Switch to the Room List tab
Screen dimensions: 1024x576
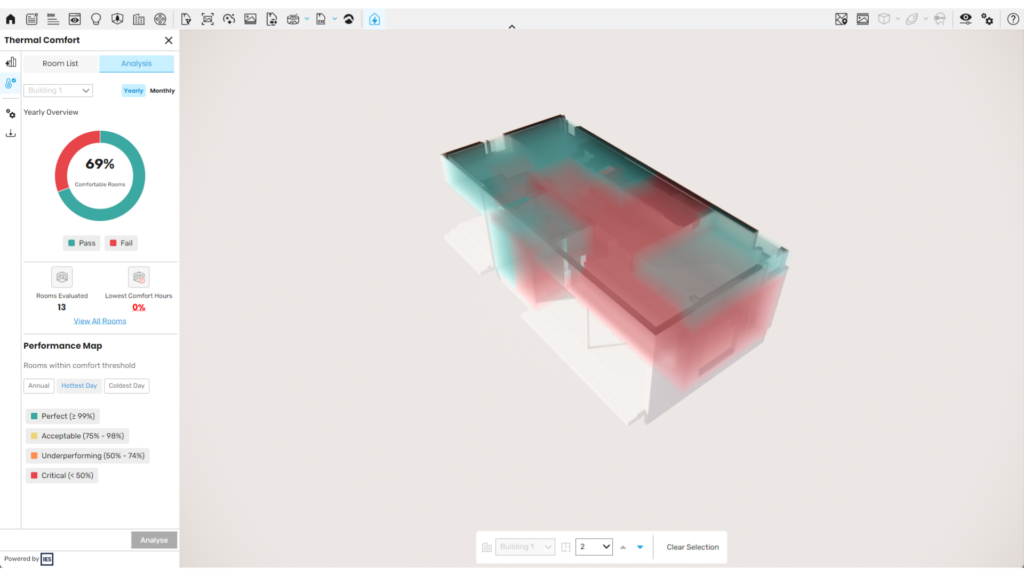click(x=60, y=64)
